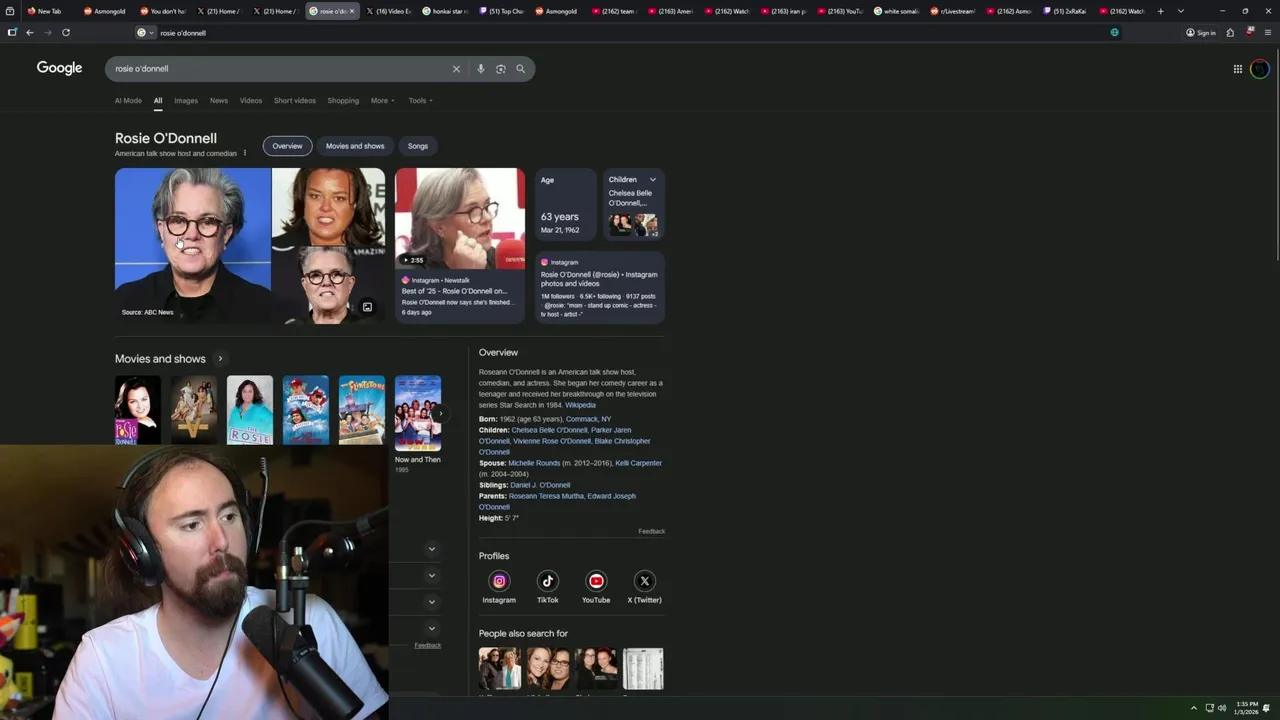Open the large Rosie O'Donnell ABC News photo

[193, 245]
